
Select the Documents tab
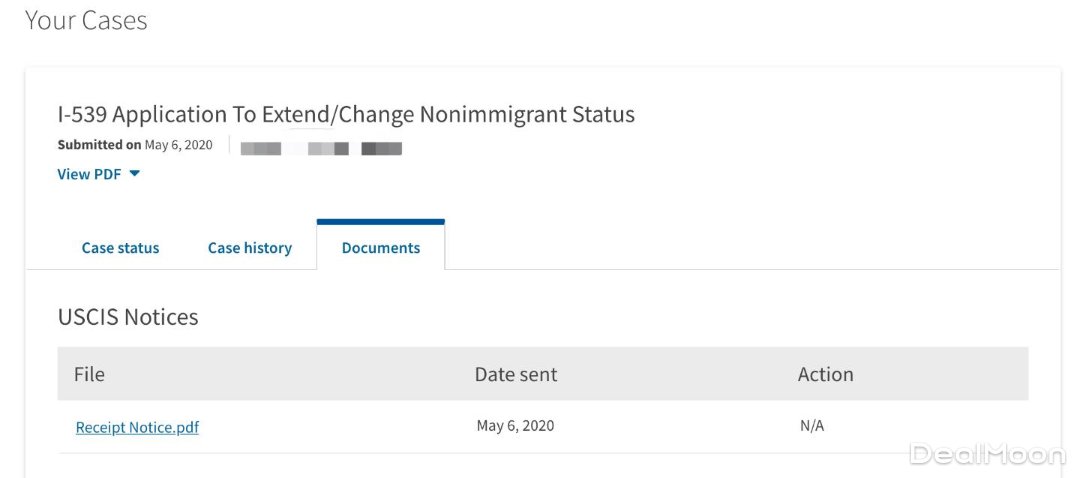381,248
